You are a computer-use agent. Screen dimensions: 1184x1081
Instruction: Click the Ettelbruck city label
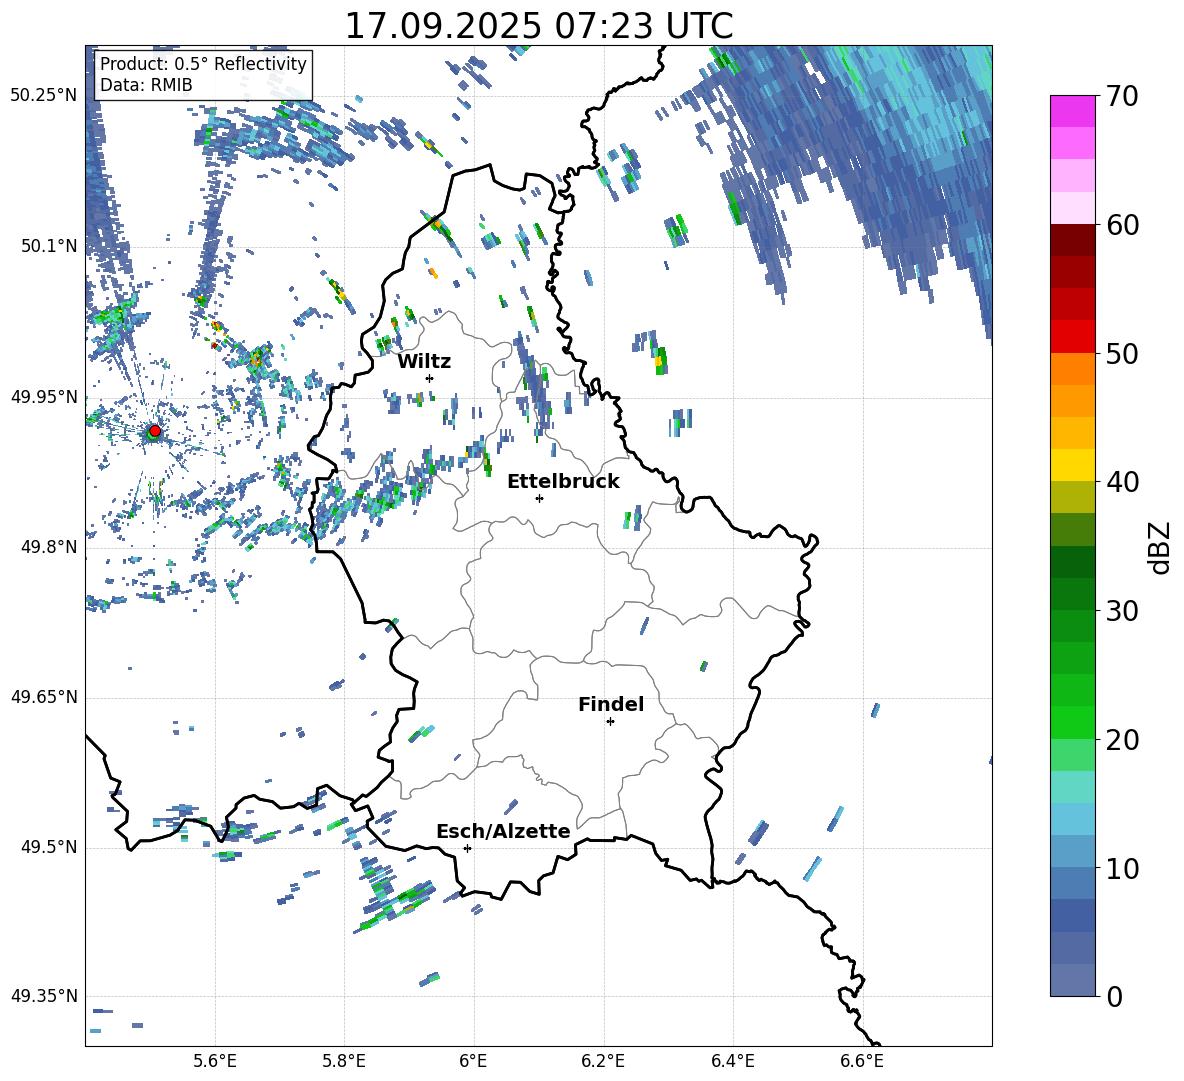(x=563, y=482)
